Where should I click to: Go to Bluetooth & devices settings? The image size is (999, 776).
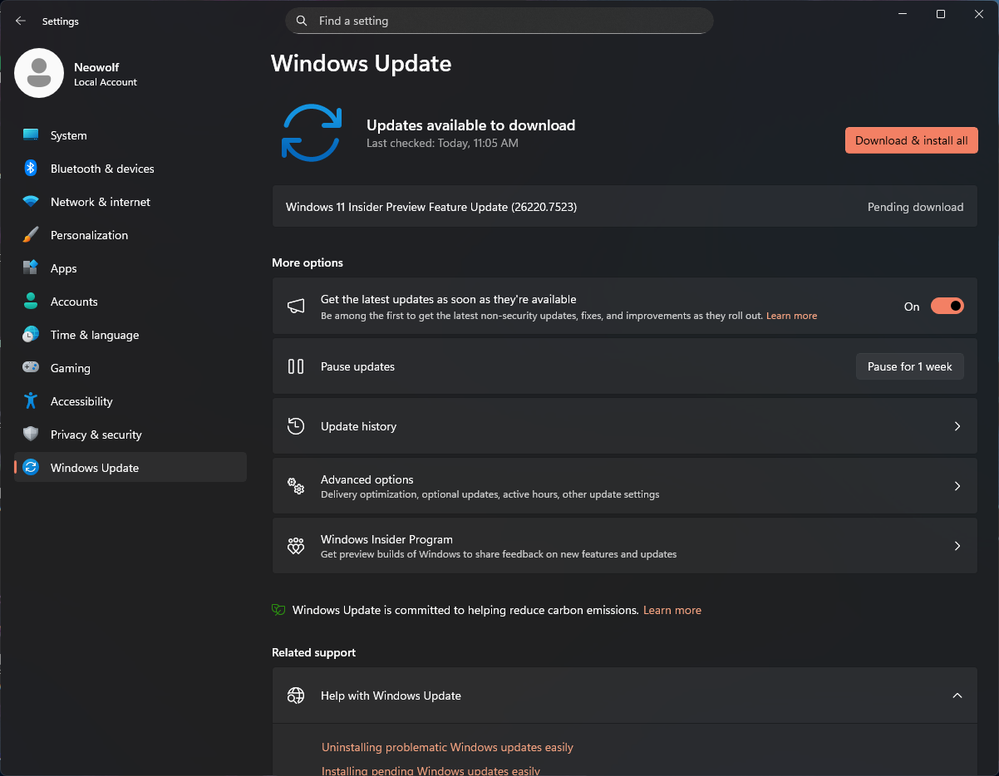click(131, 168)
